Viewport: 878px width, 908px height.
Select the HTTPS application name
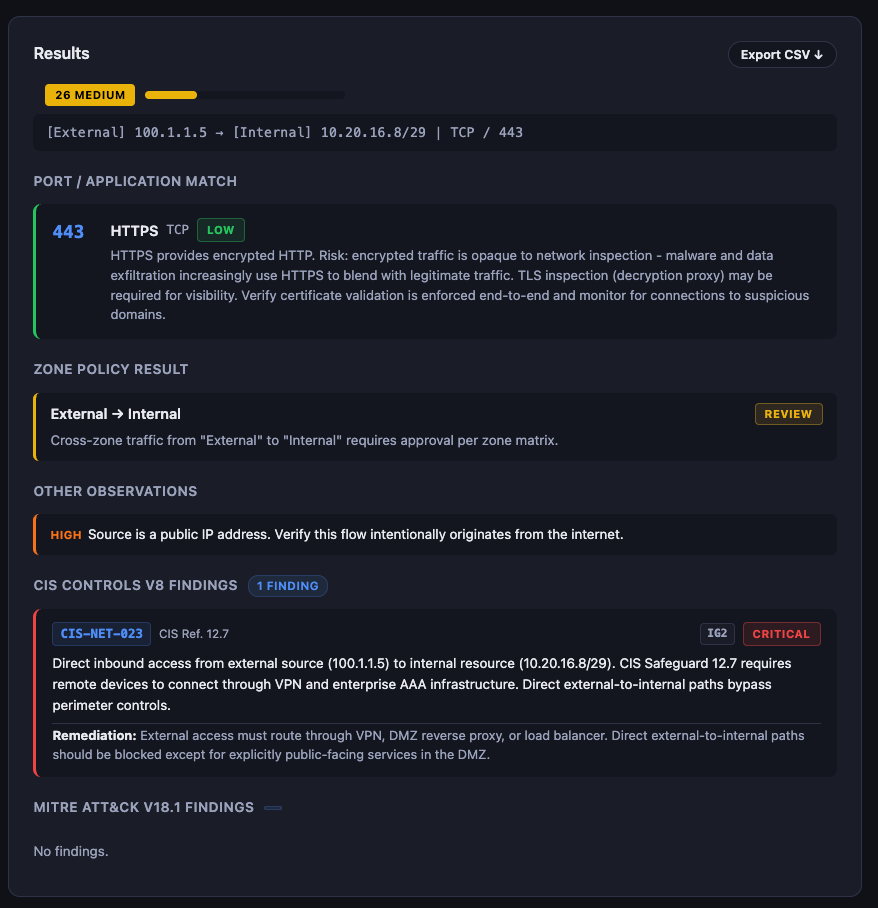tap(134, 230)
